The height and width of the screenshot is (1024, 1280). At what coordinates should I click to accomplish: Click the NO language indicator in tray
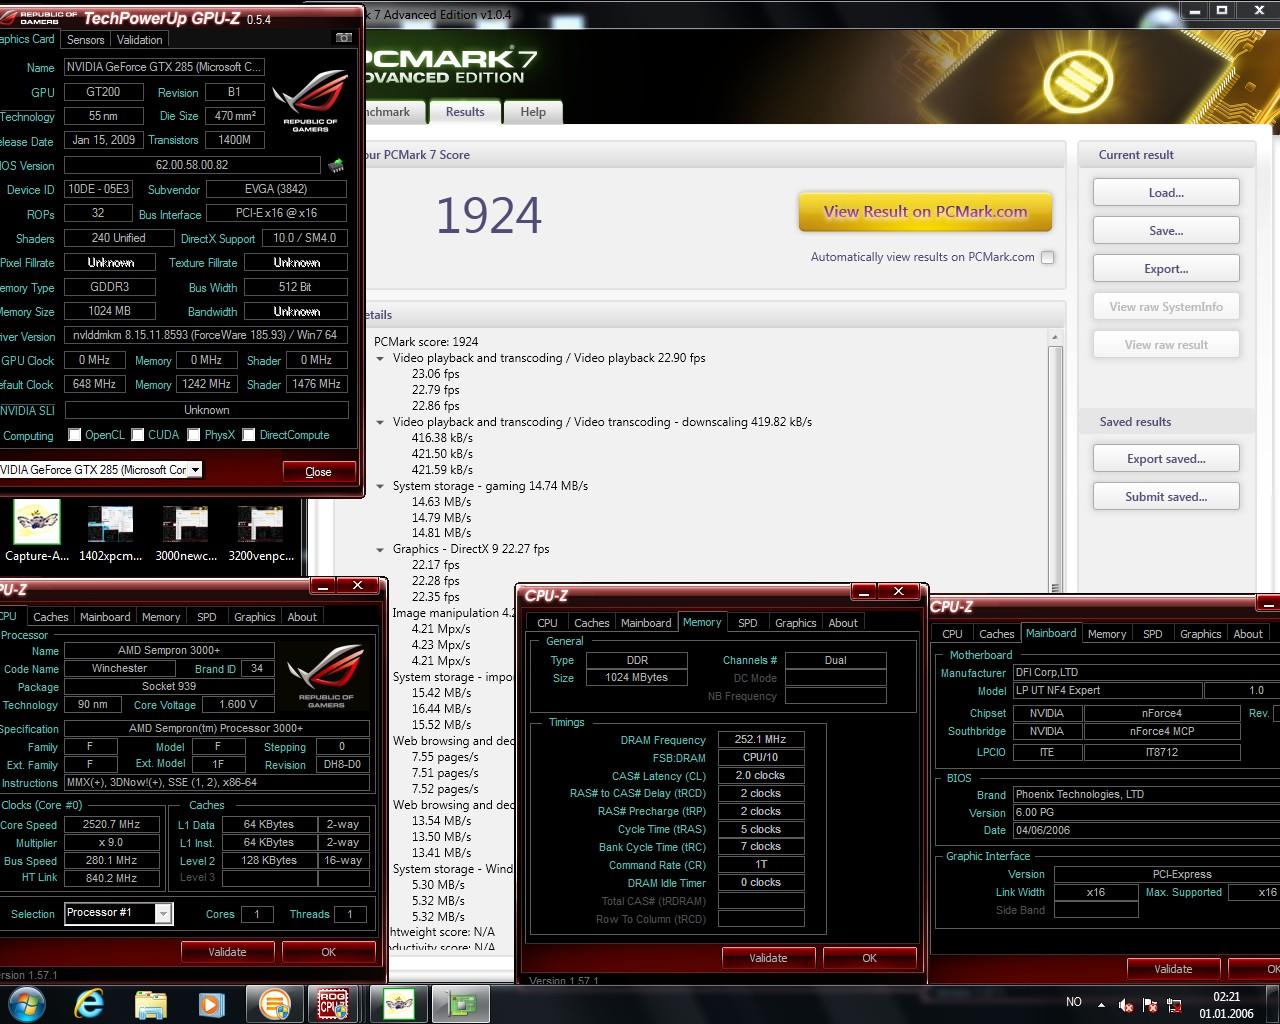(x=1074, y=1002)
